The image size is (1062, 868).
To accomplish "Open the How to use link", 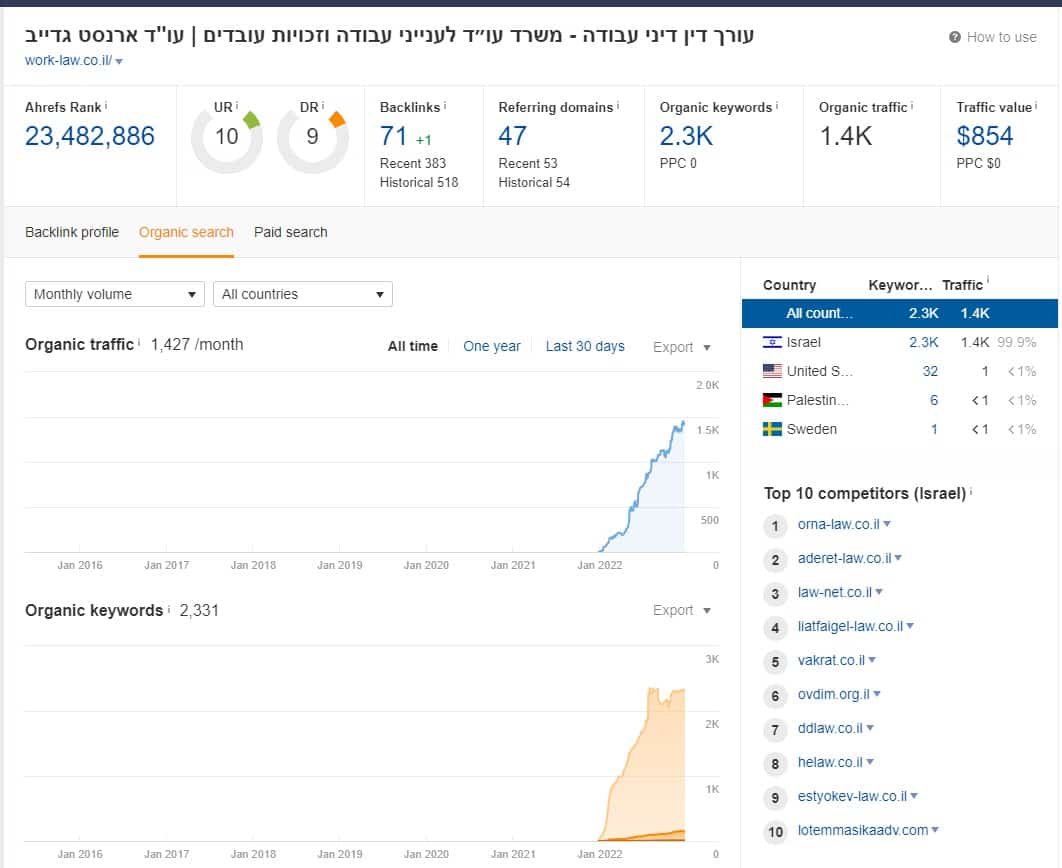I will click(1001, 37).
